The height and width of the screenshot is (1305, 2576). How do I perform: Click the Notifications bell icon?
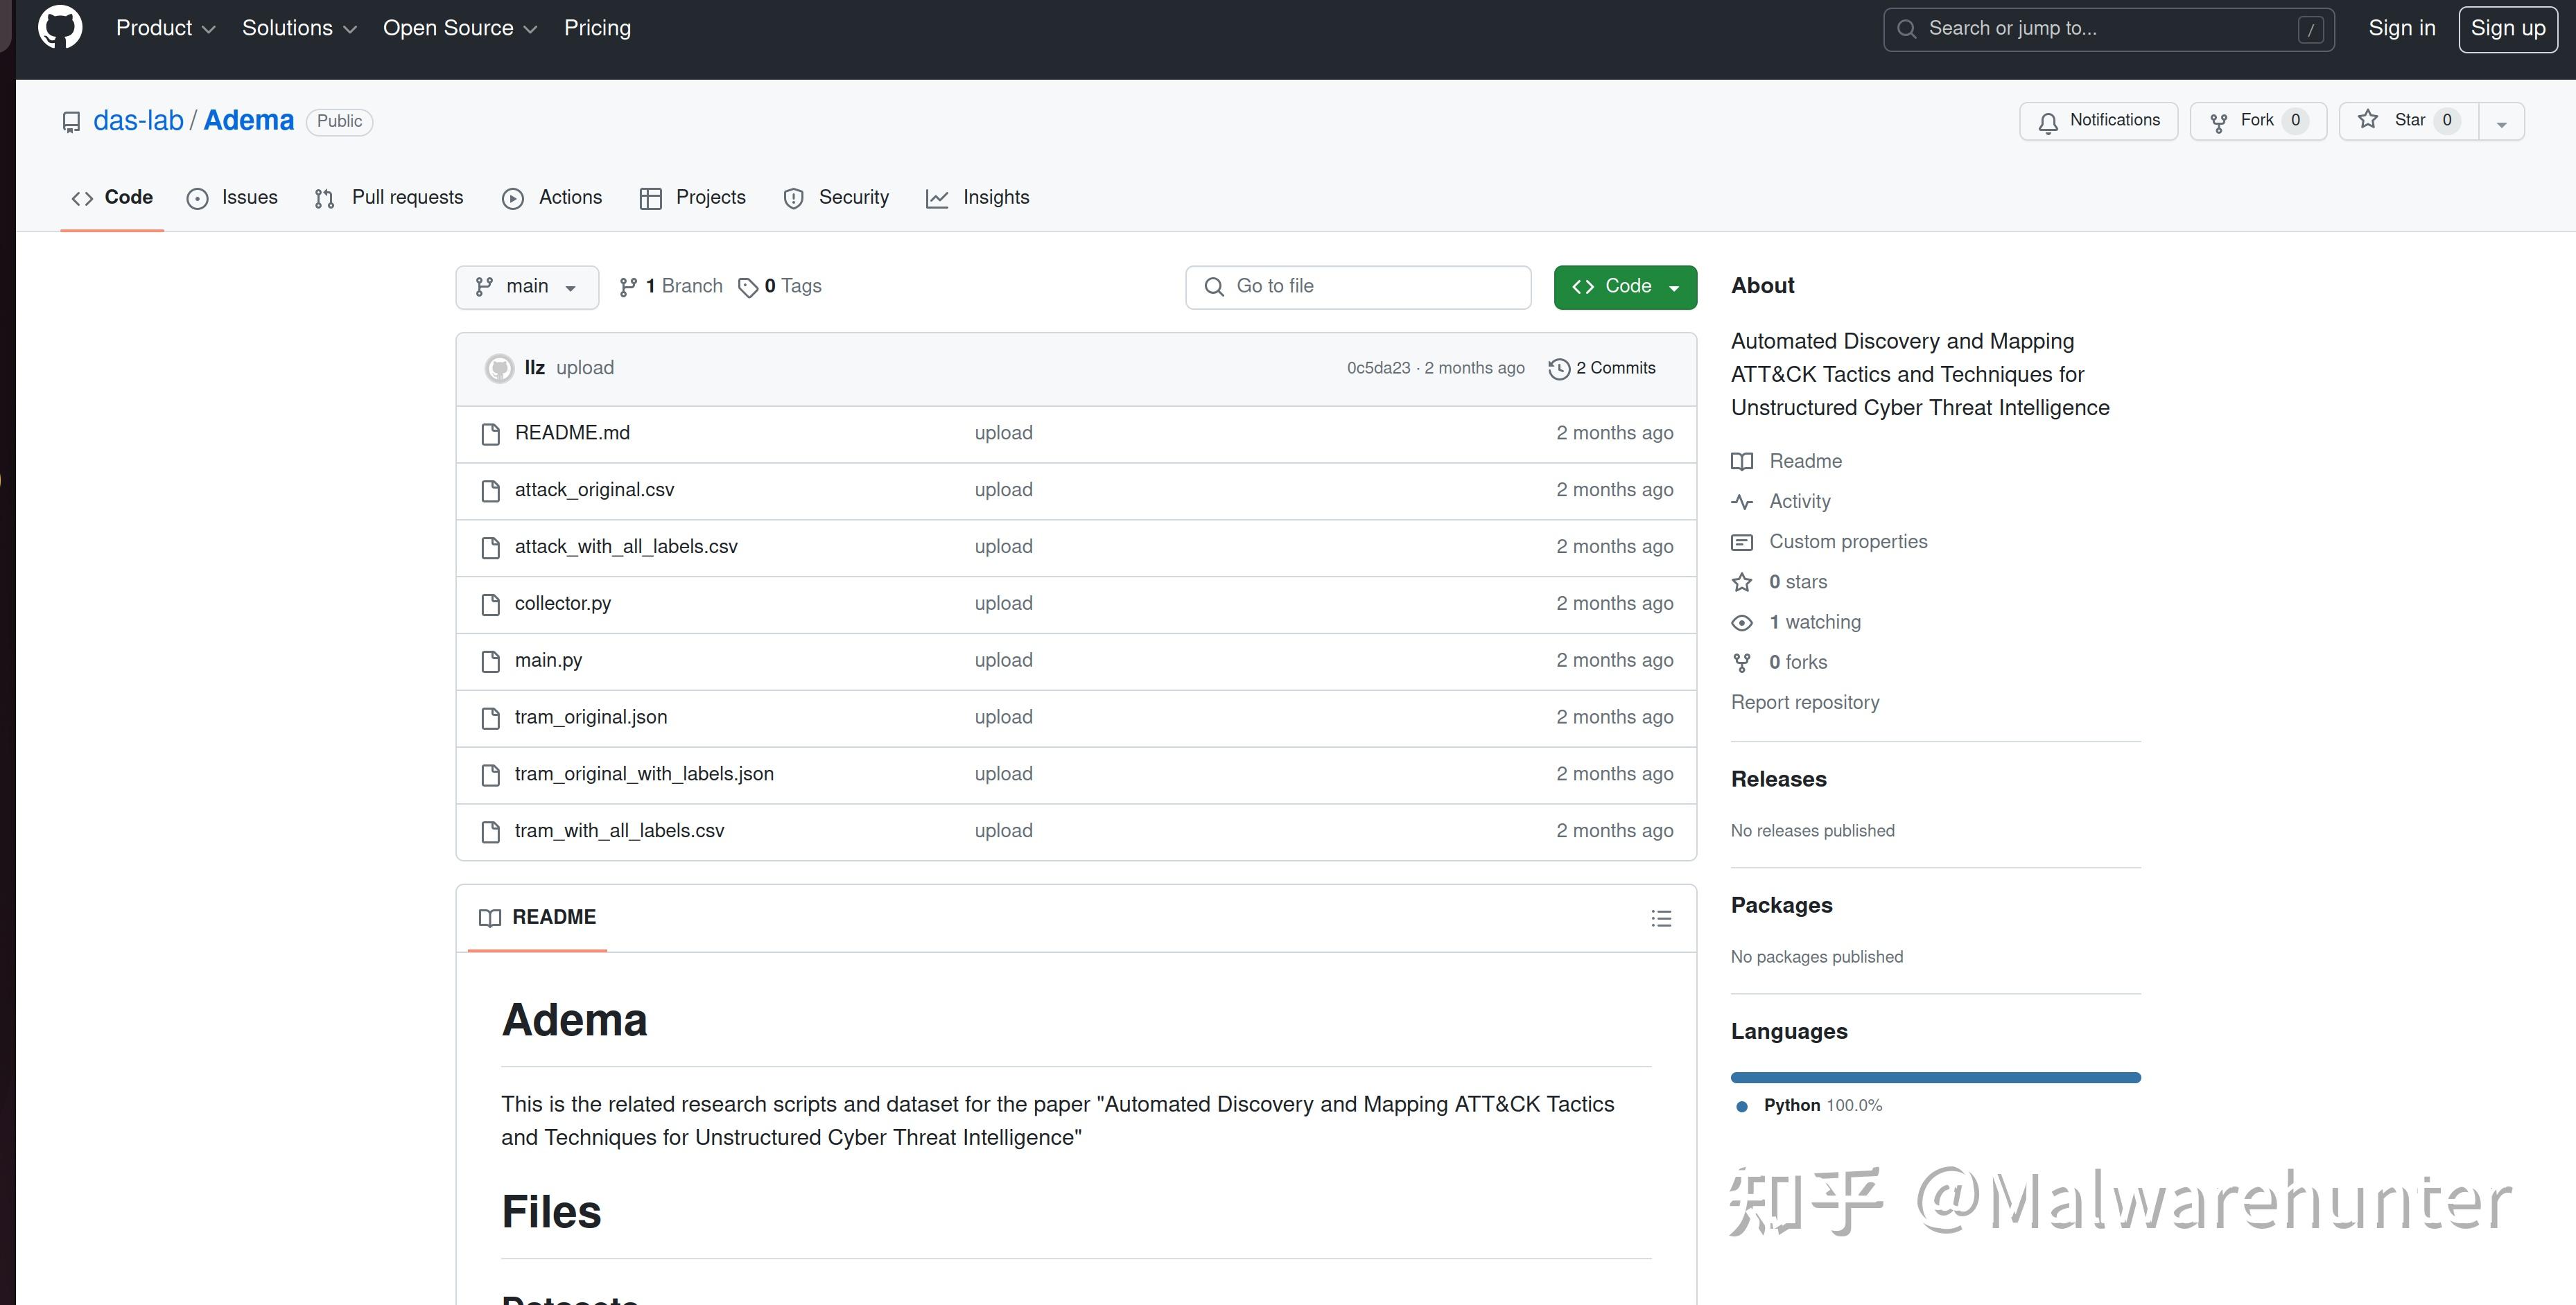tap(2048, 122)
